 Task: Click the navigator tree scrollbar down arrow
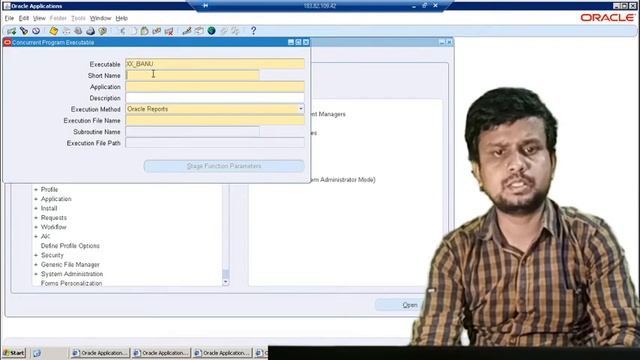pos(226,282)
